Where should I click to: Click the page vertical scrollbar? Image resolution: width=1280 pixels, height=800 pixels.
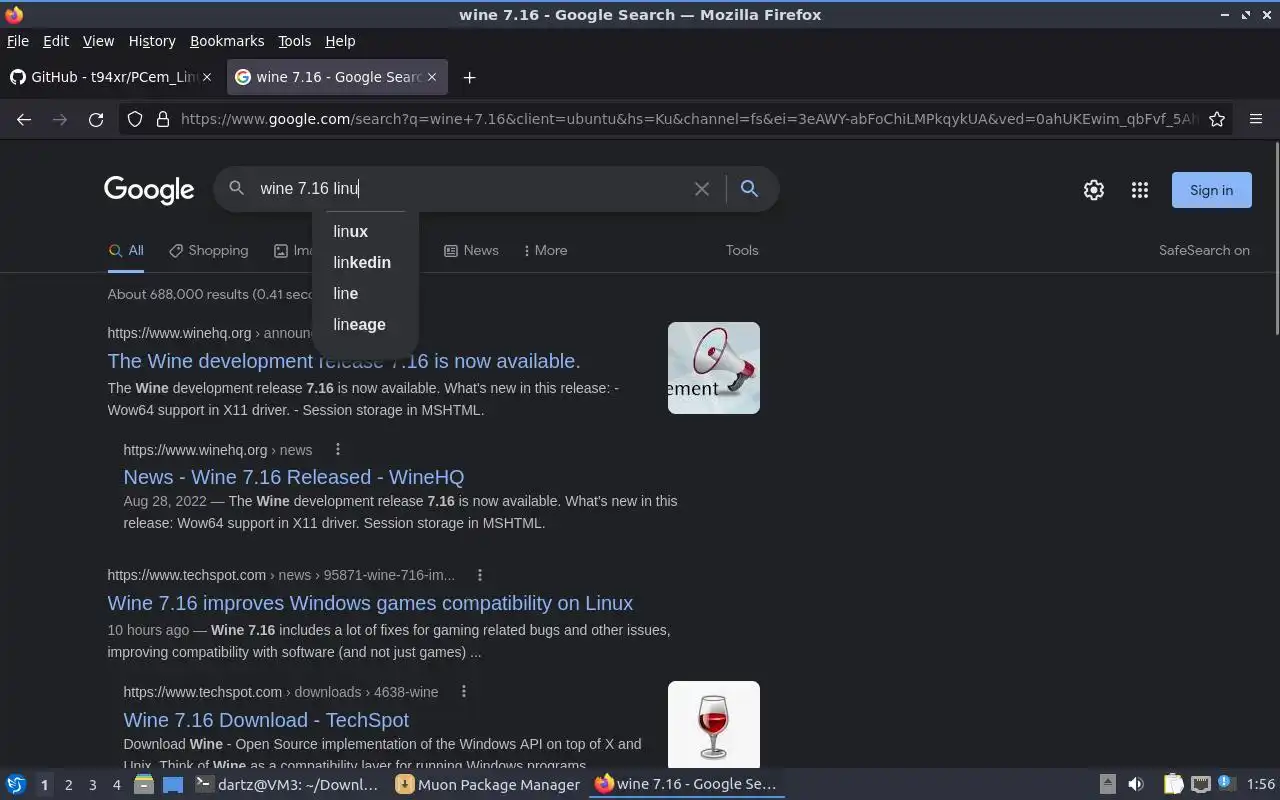(x=1276, y=240)
